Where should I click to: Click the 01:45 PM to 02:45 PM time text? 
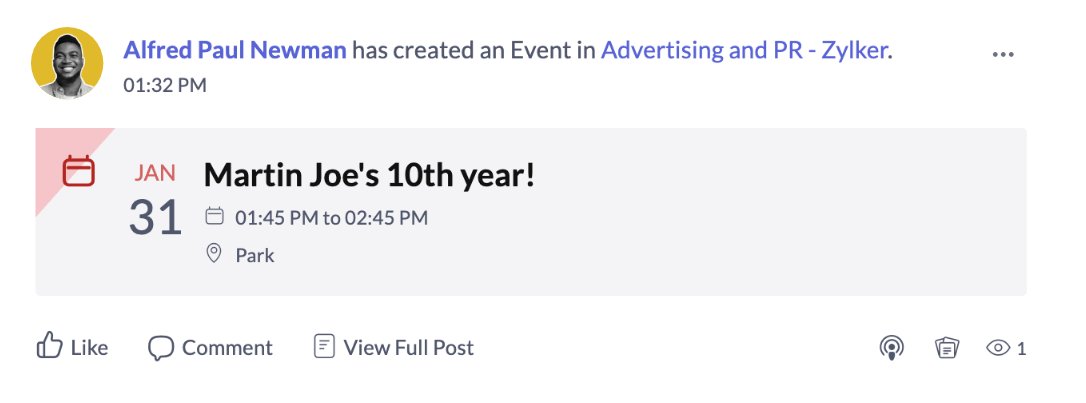click(x=331, y=217)
